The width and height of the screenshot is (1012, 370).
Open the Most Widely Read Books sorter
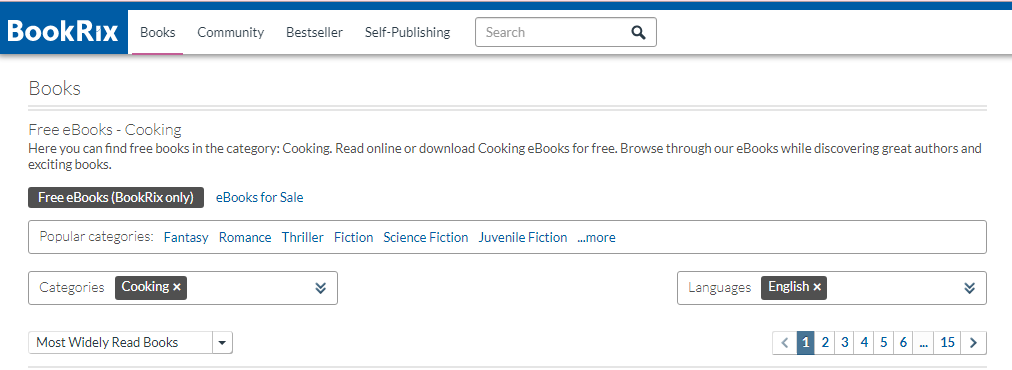click(130, 343)
